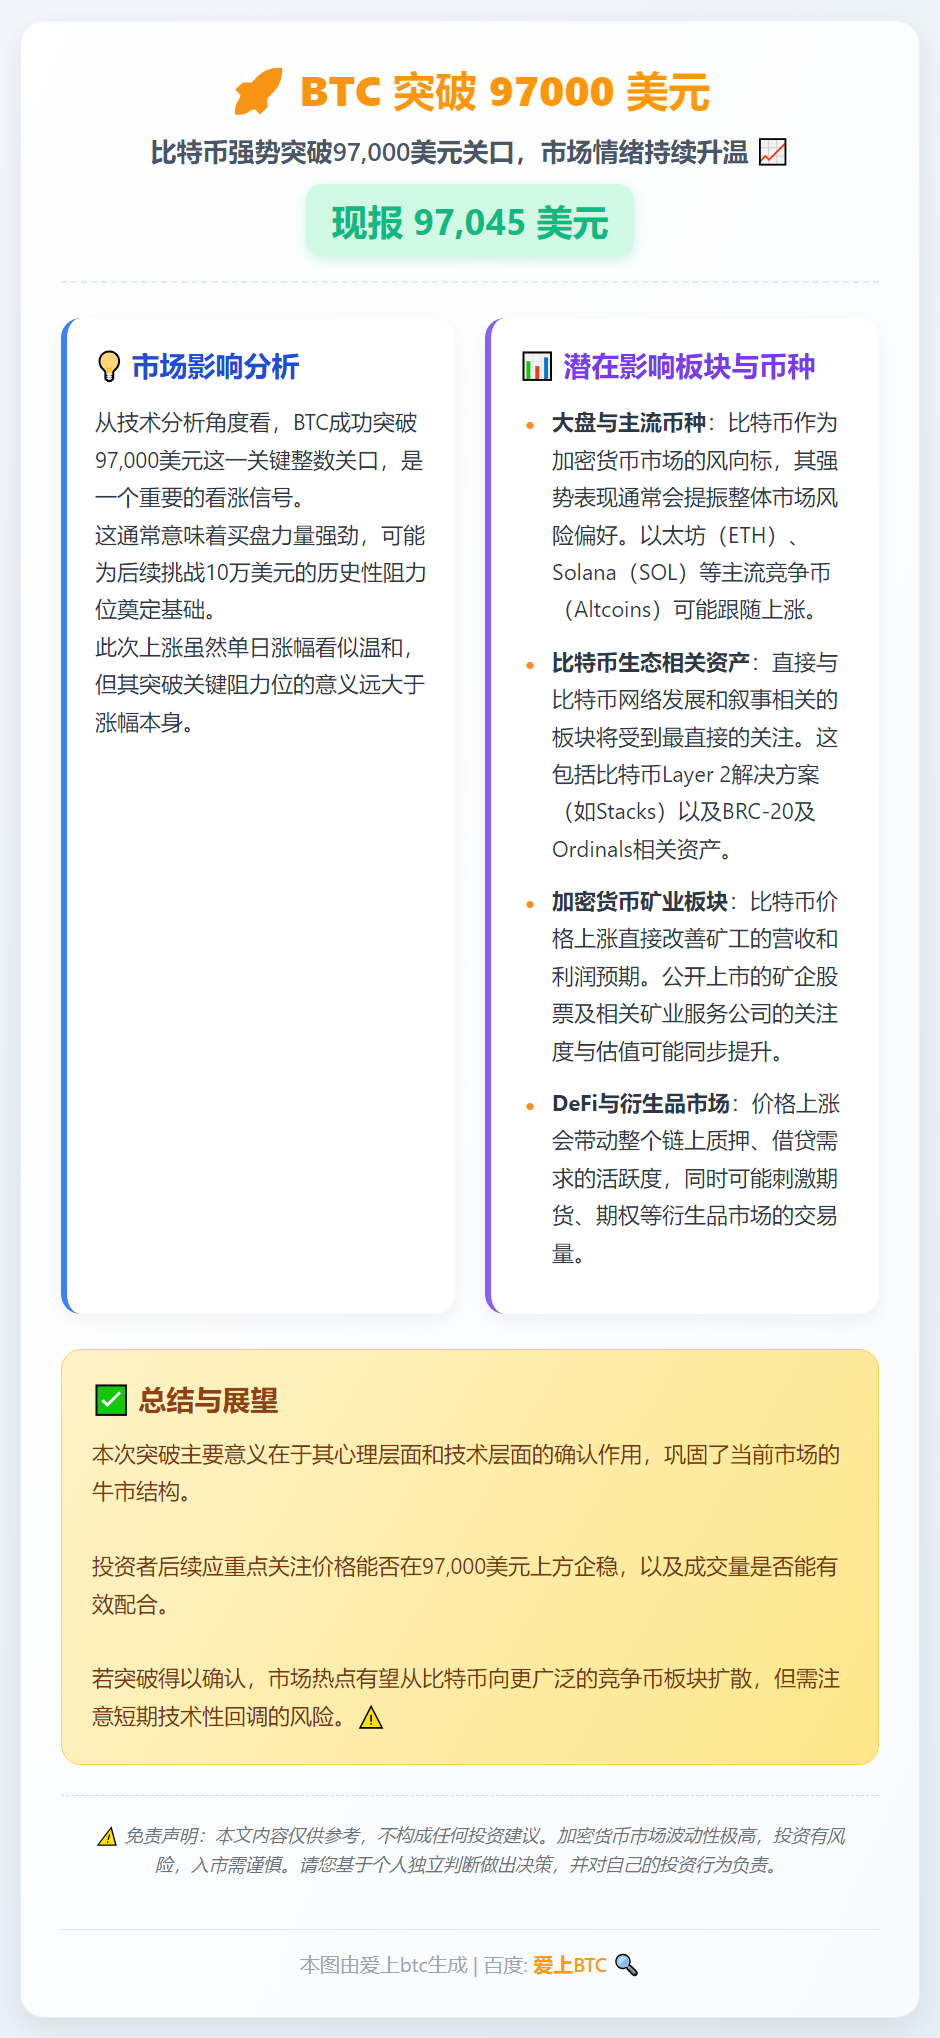Click the text Ordinals相关资产
Viewport: 940px width, 2038px height.
(643, 850)
